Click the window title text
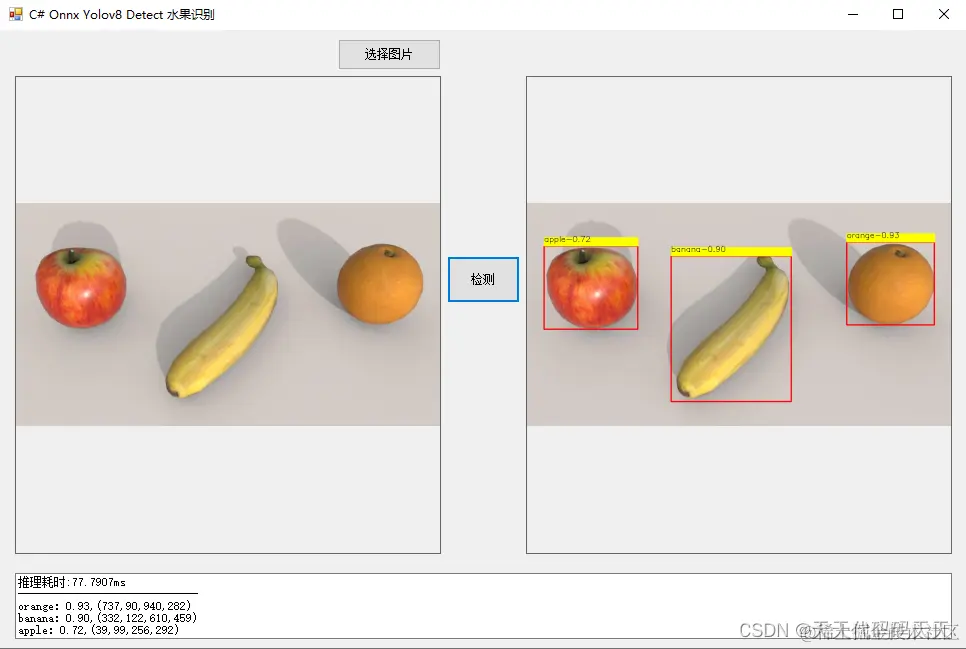The image size is (966, 649). (122, 14)
